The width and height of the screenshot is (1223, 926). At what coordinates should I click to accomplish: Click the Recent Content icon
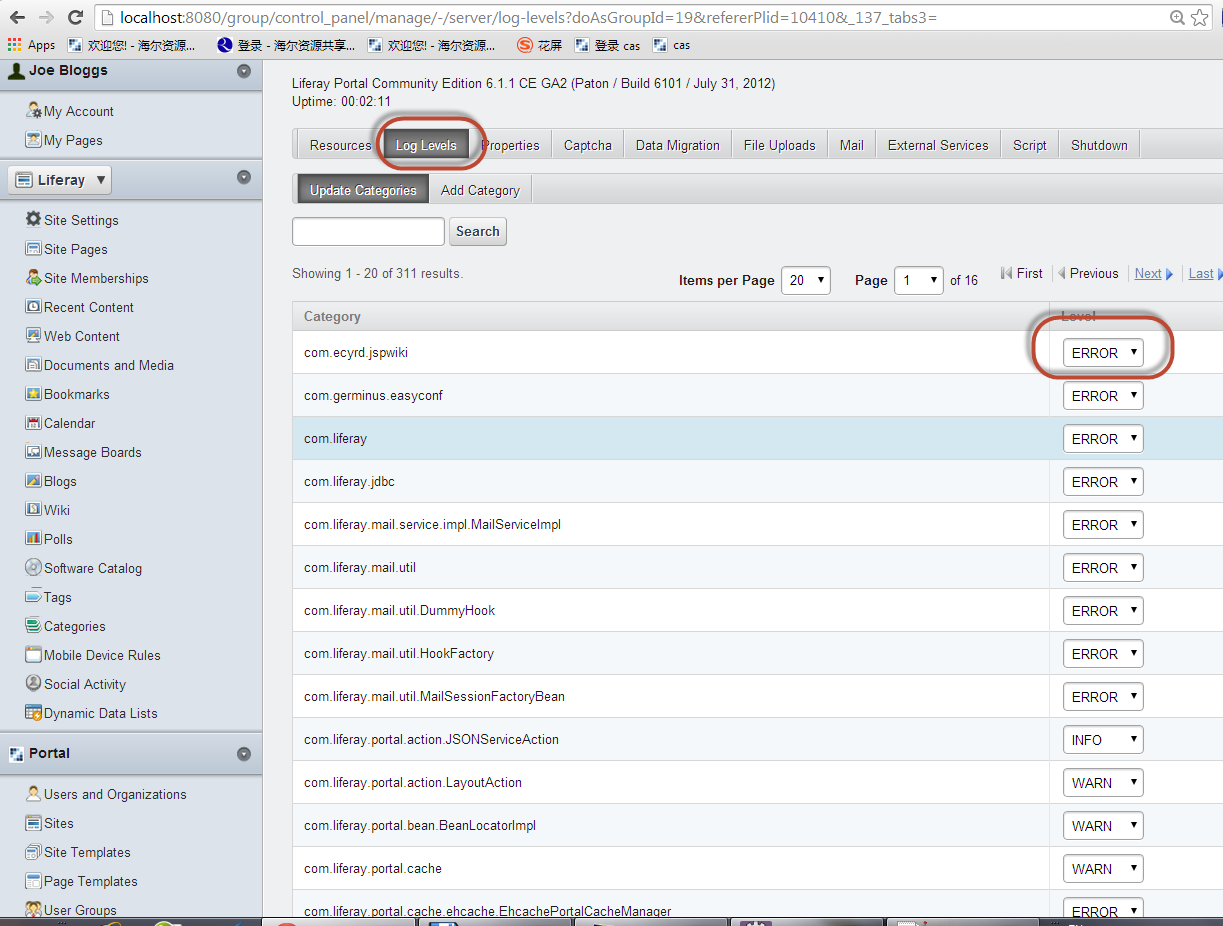[x=34, y=307]
